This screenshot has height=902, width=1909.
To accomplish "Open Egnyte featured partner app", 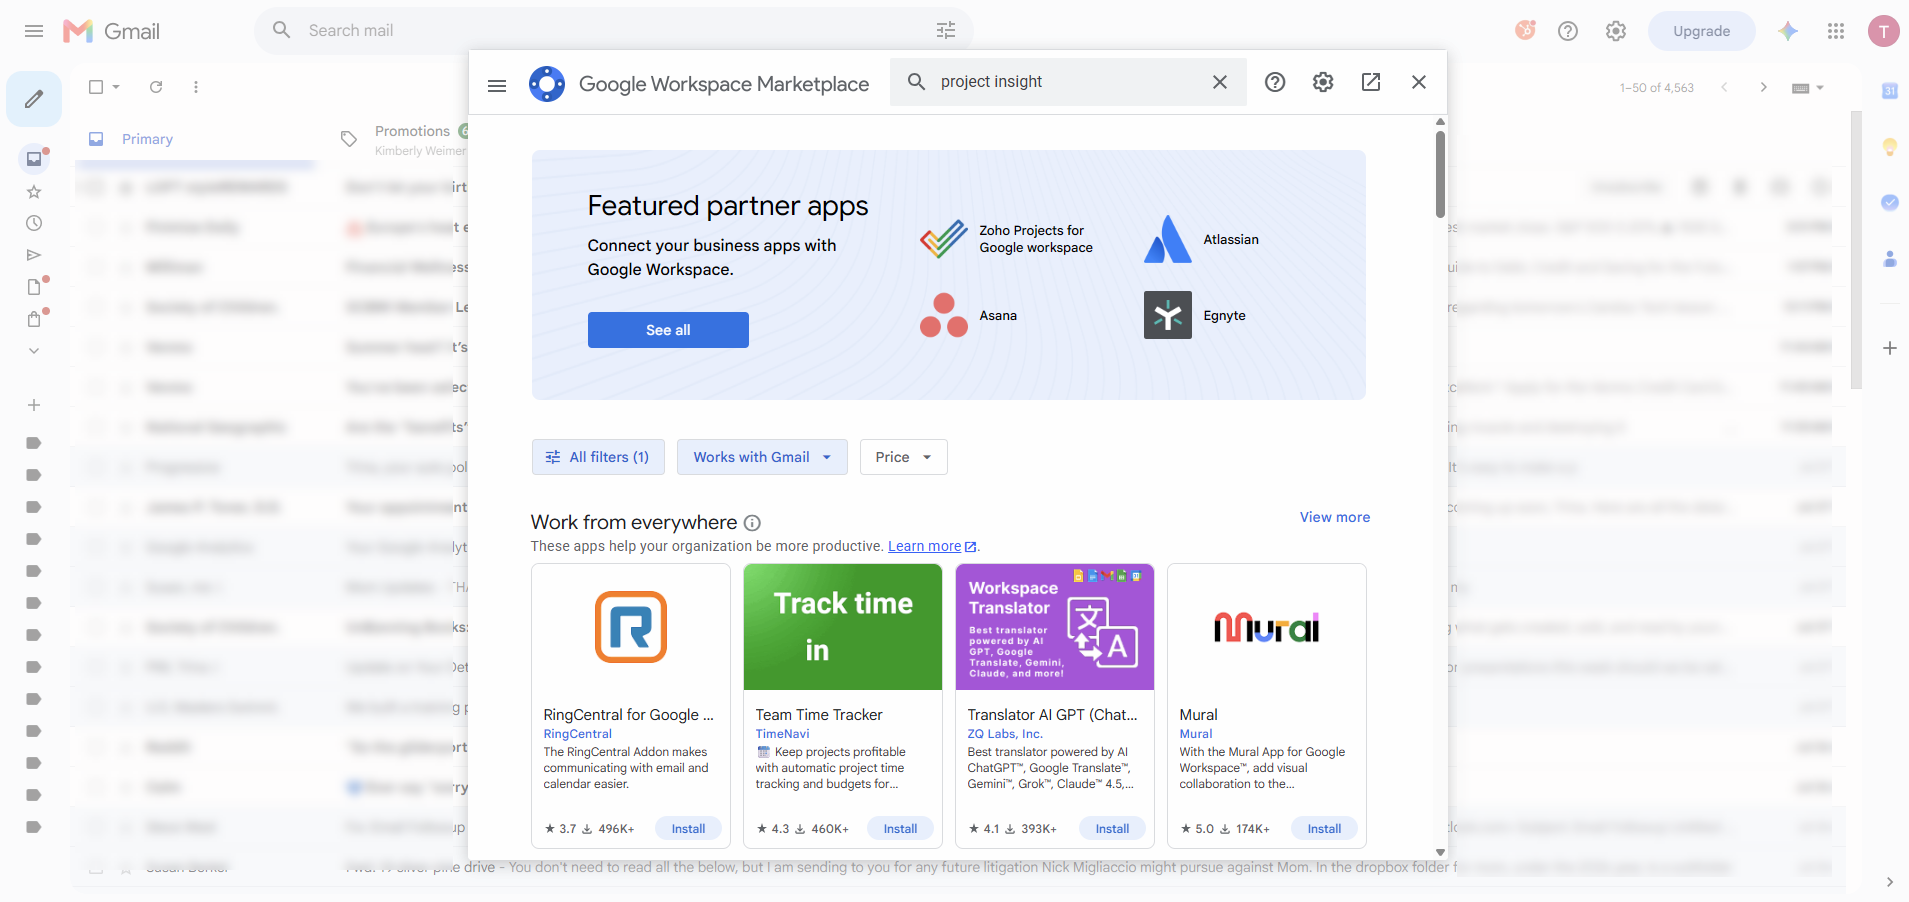I will click(x=1196, y=315).
